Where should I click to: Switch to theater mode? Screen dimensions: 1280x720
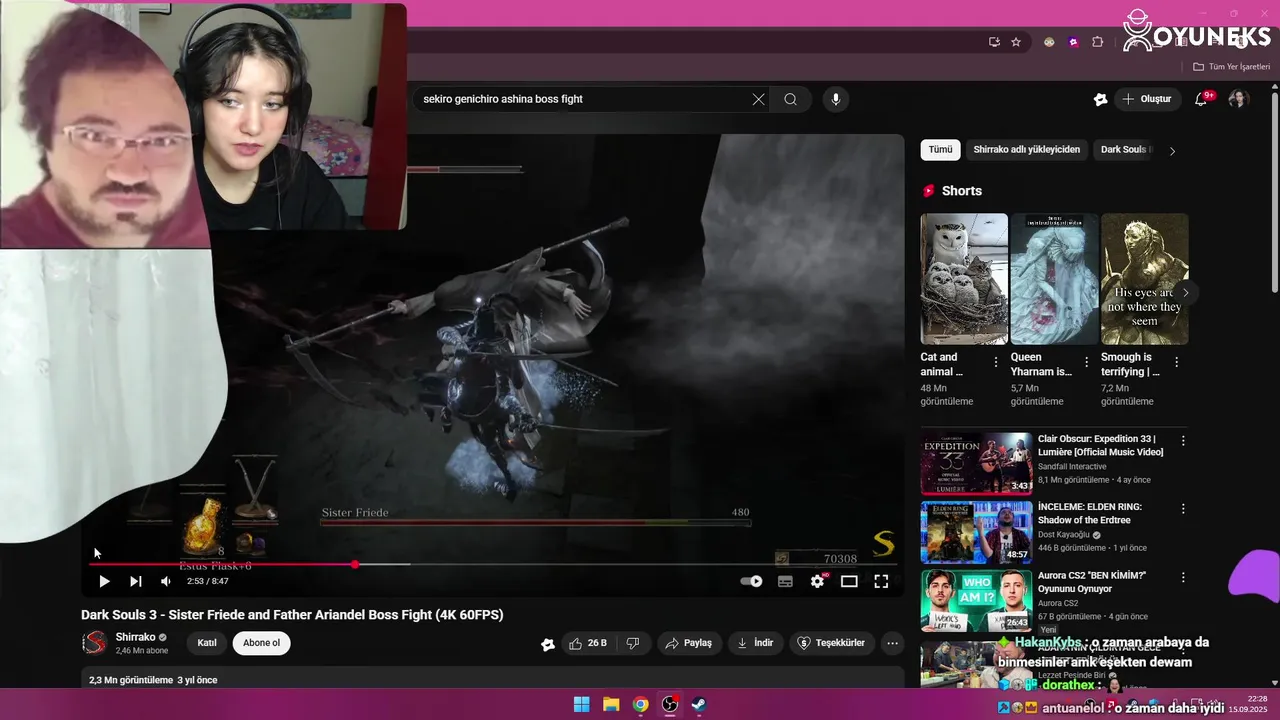849,581
